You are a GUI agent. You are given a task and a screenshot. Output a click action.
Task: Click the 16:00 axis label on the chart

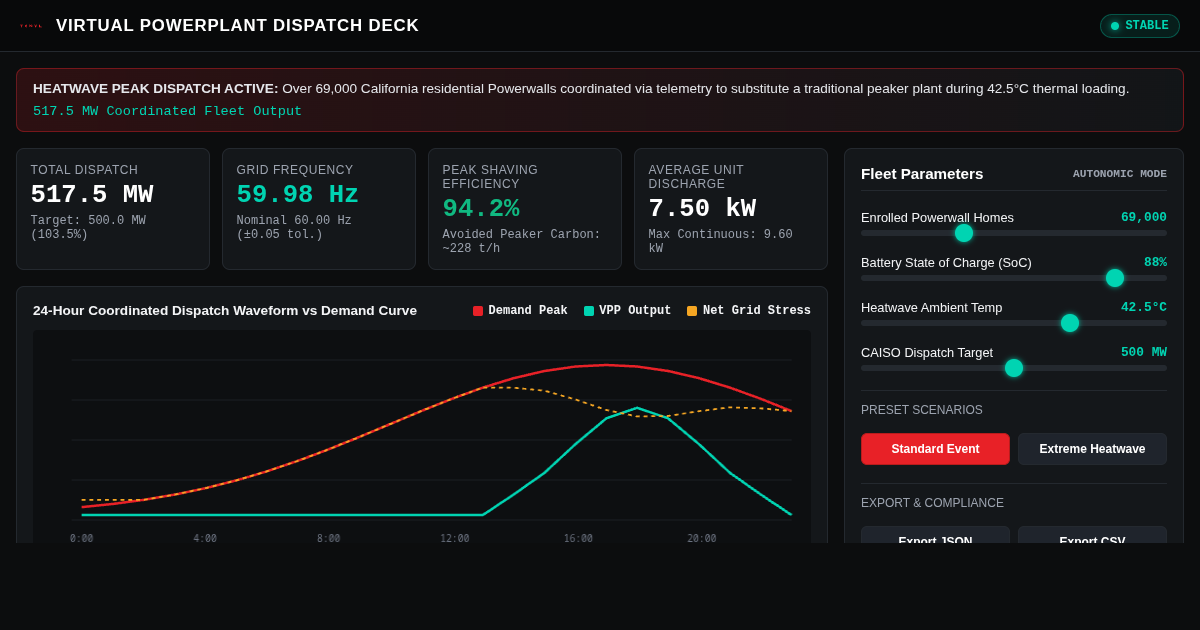(x=578, y=538)
